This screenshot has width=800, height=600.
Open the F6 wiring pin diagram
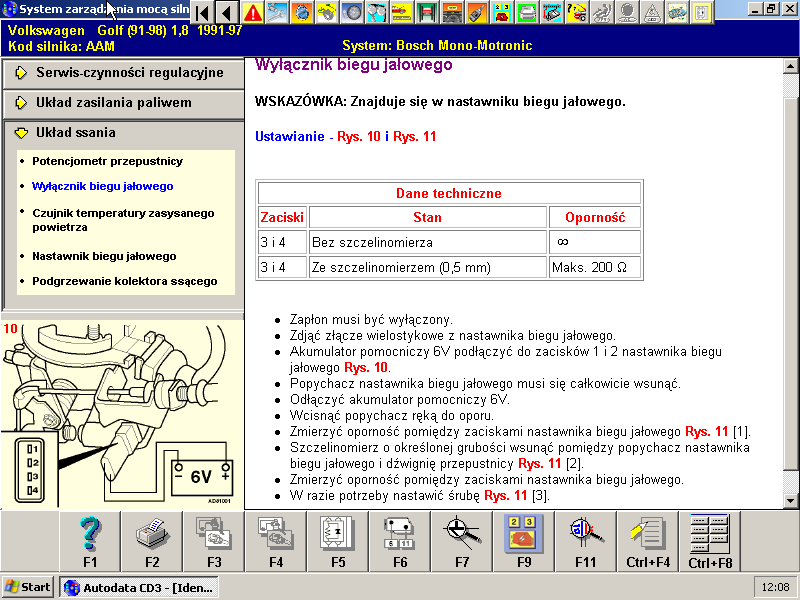[400, 542]
